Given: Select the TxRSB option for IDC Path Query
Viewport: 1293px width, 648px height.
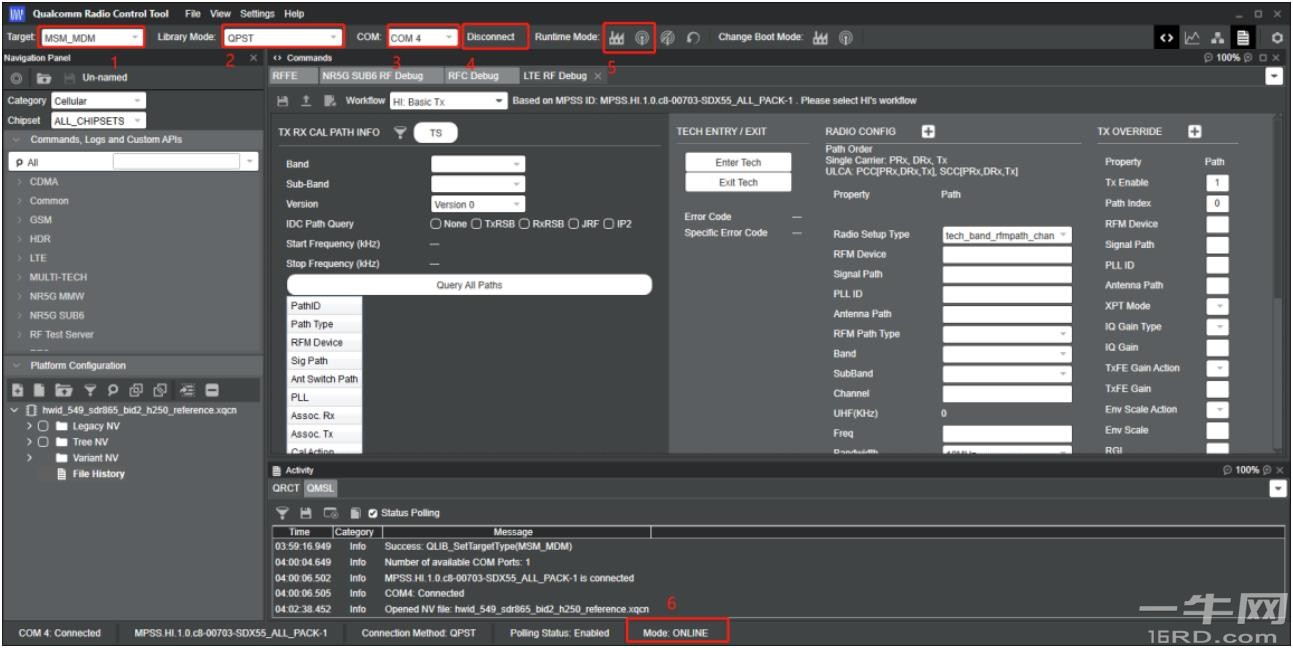Looking at the screenshot, I should (477, 224).
